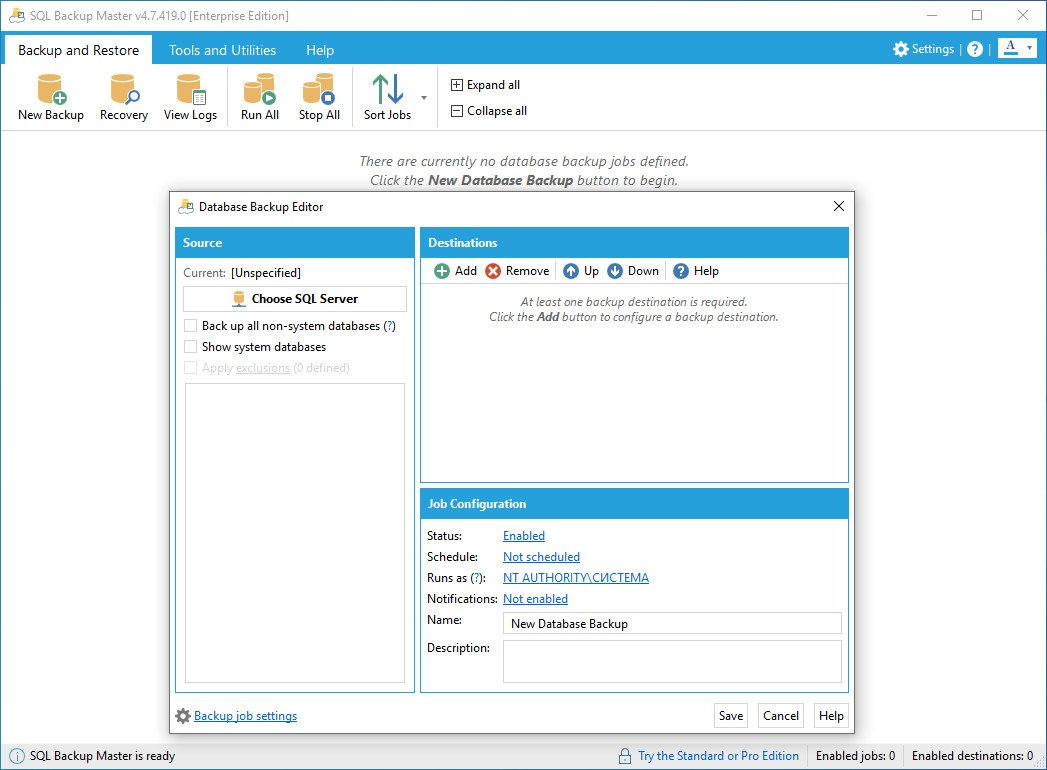1047x770 pixels.
Task: Click the lock icon in the status bar
Action: pyautogui.click(x=624, y=756)
